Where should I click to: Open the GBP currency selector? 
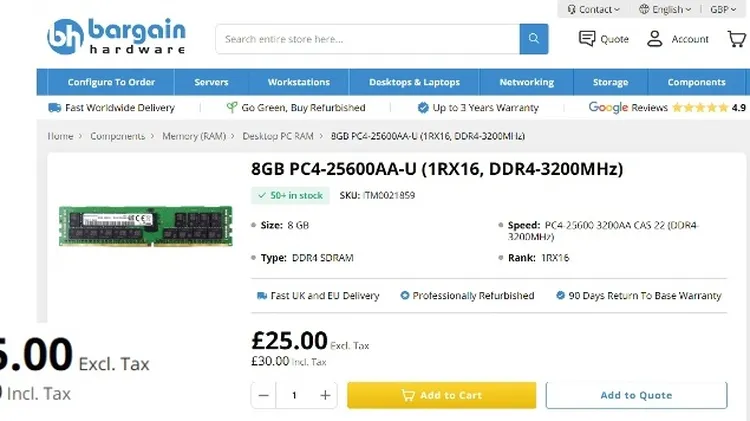[x=723, y=9]
